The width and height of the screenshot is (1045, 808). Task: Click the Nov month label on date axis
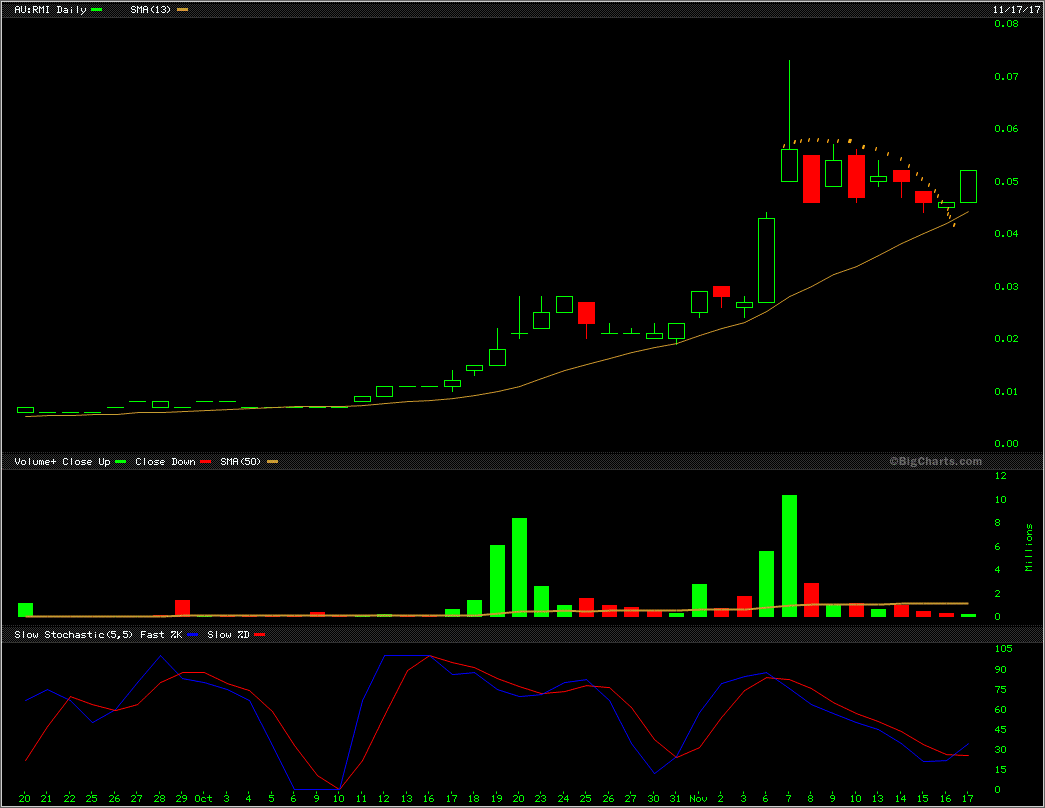pos(698,799)
